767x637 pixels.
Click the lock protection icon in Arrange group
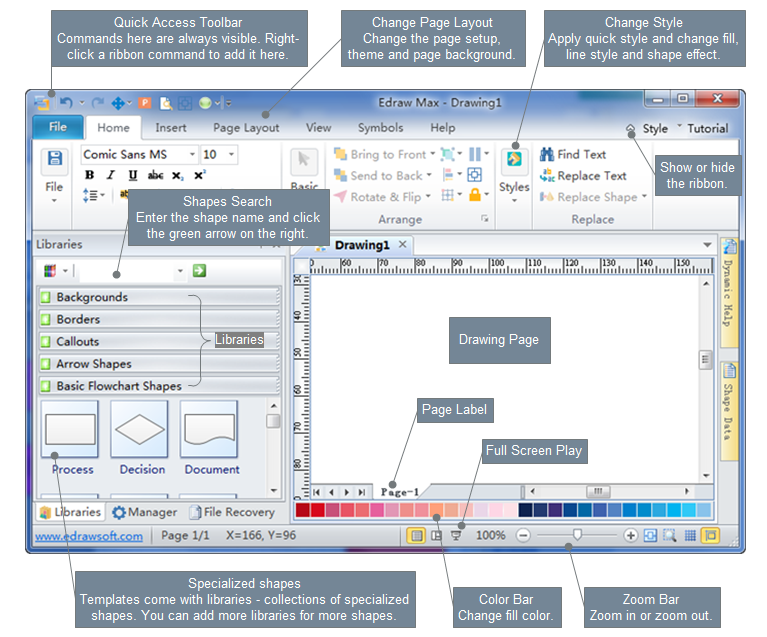coord(474,195)
